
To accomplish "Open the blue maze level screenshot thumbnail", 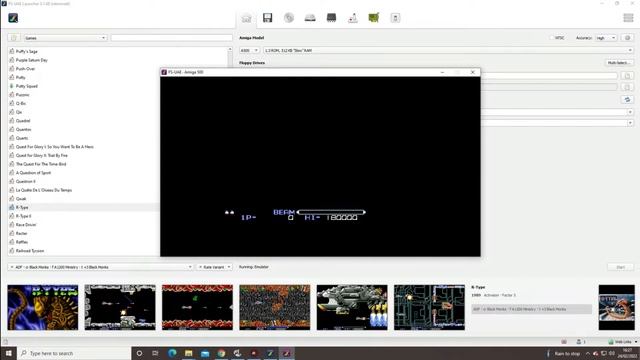I will click(x=429, y=307).
